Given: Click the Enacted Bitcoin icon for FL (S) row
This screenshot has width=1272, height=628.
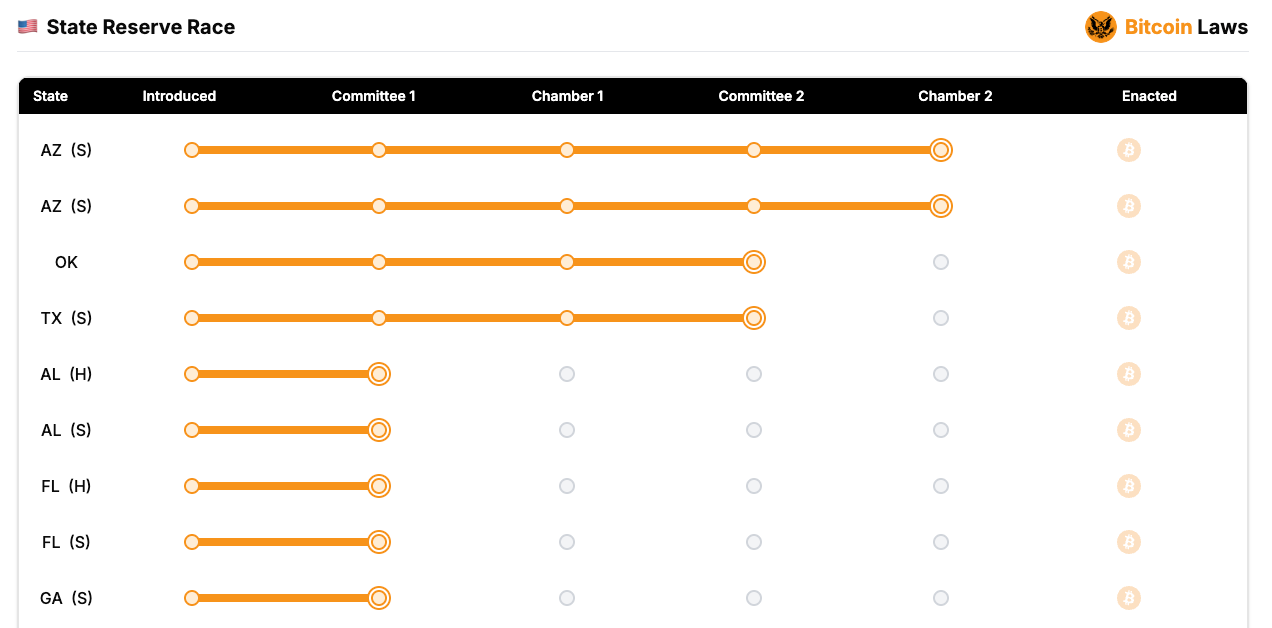Looking at the screenshot, I should point(1129,542).
